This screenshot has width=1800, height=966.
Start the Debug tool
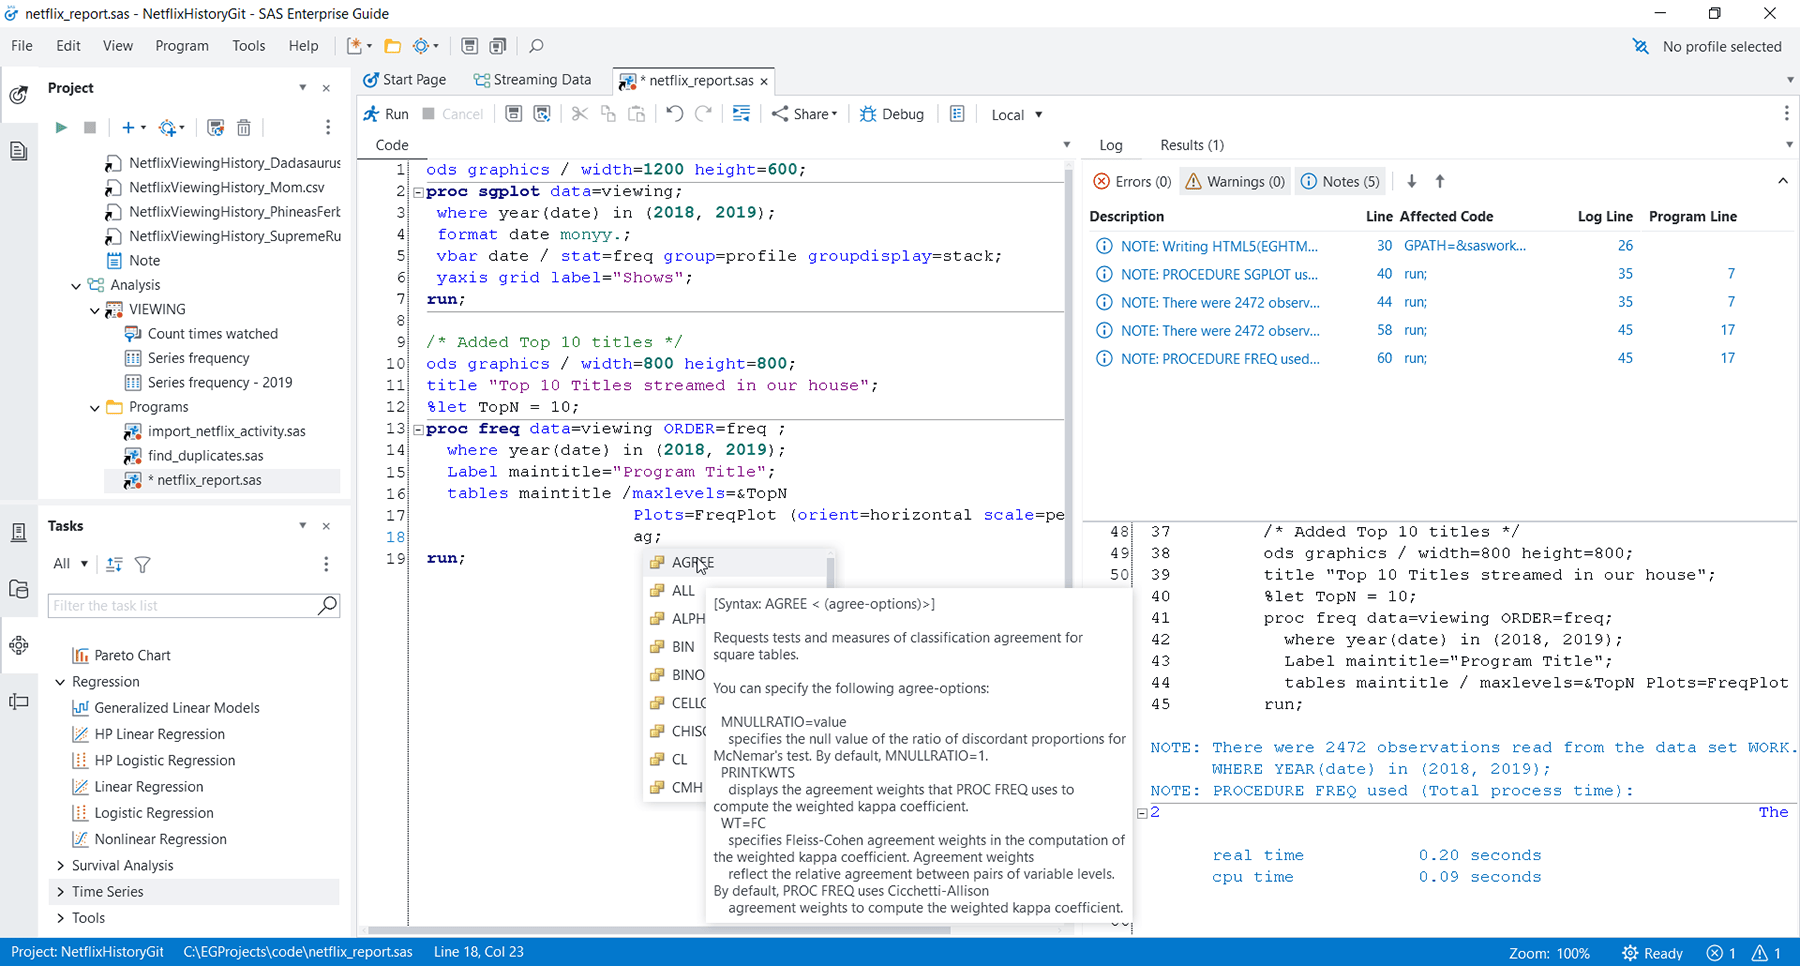(x=892, y=114)
